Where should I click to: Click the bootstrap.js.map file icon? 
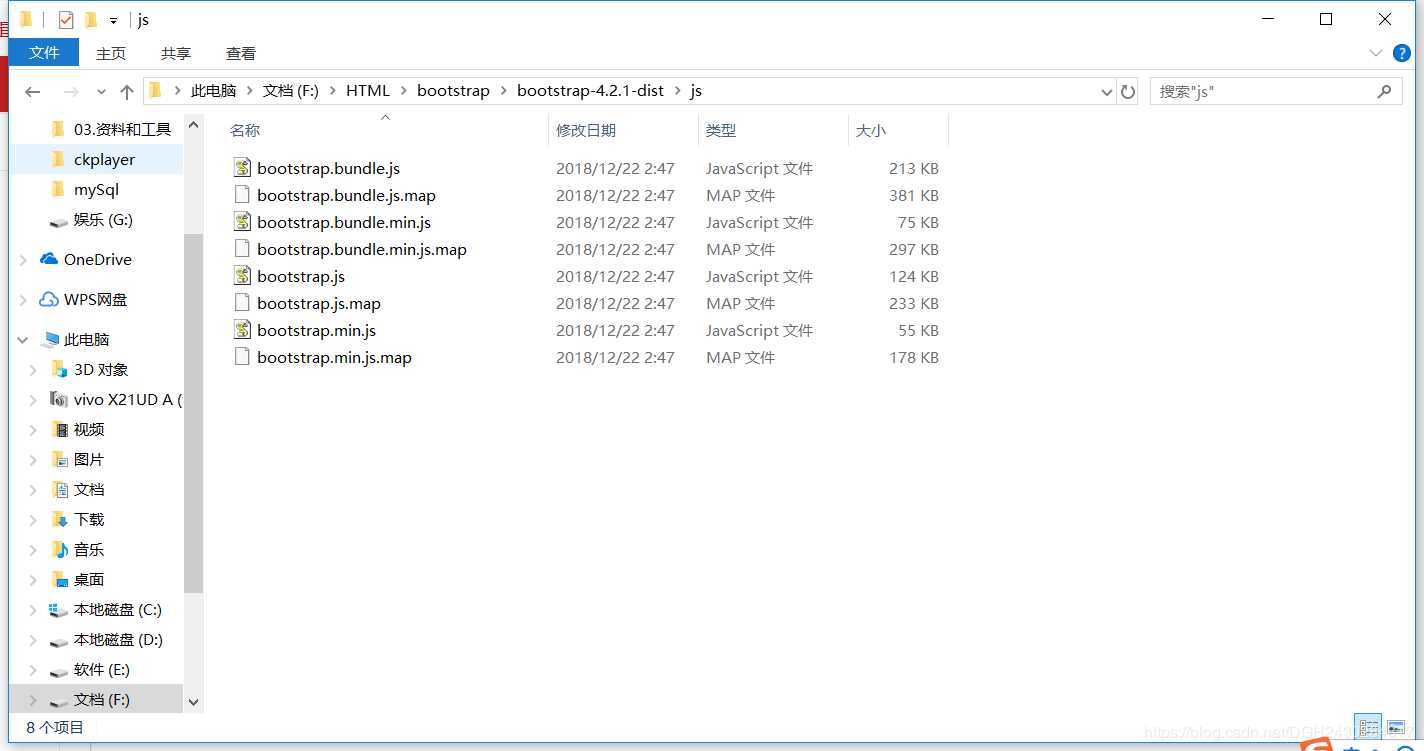tap(241, 303)
